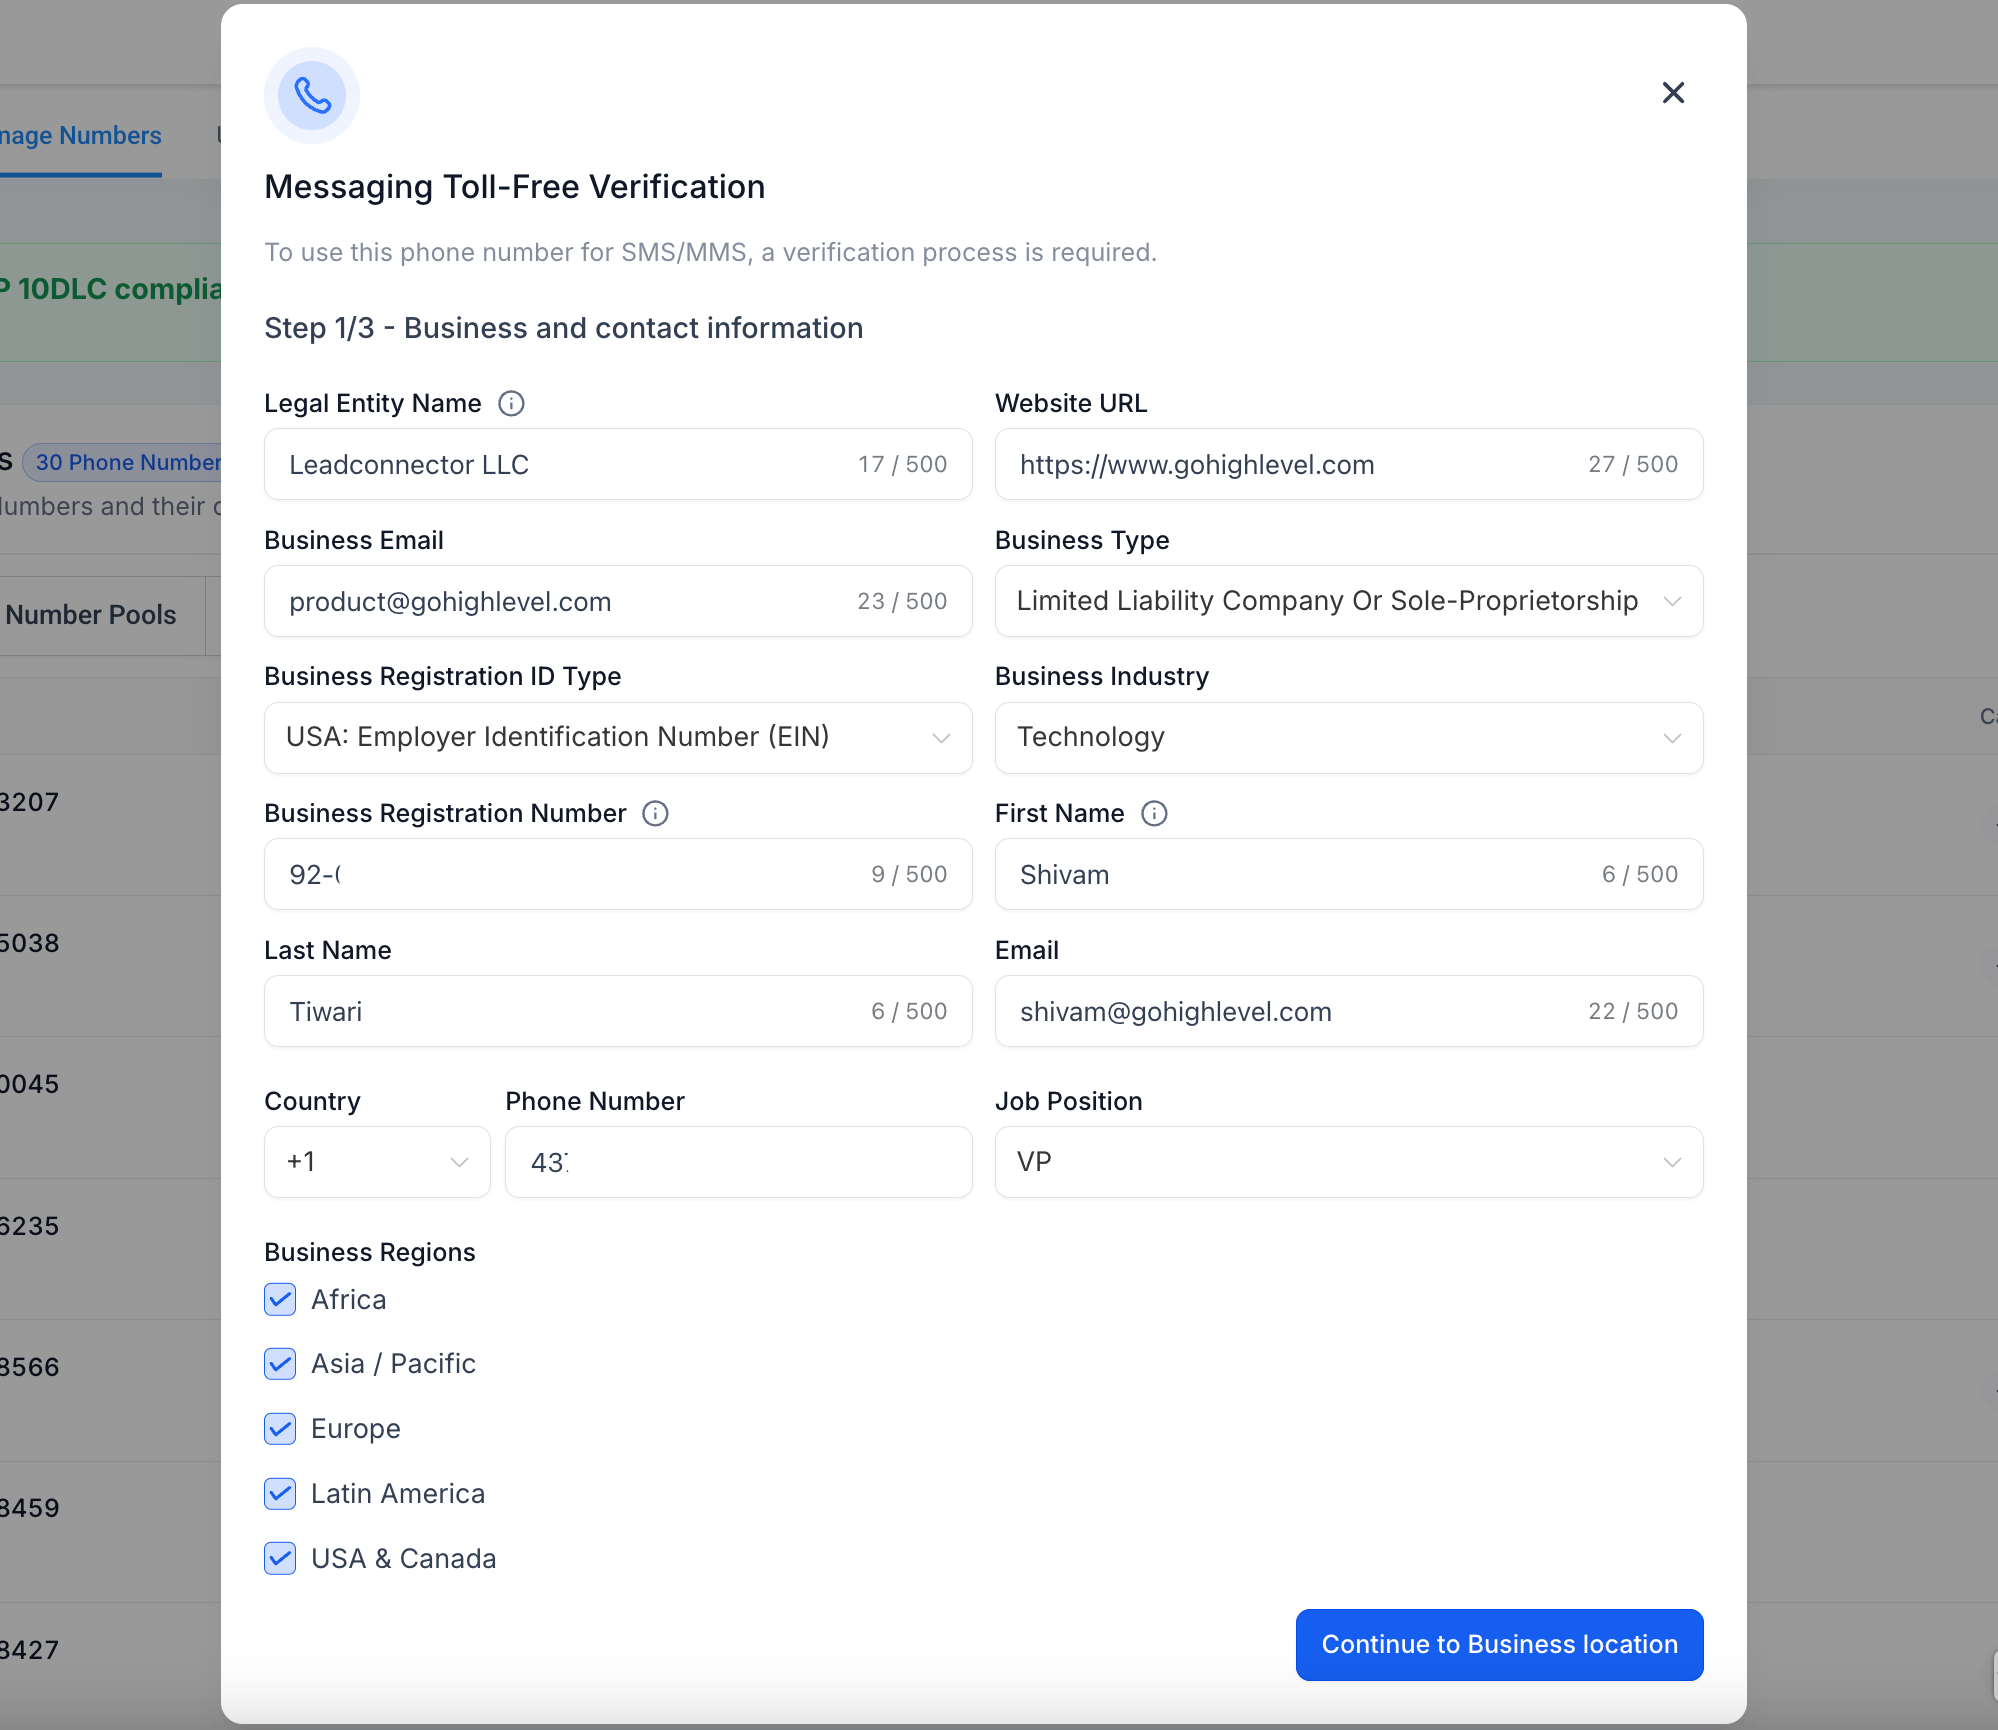Toggle the Asia / Pacific checkbox
Screen dimensions: 1998x1730
click(x=280, y=1364)
